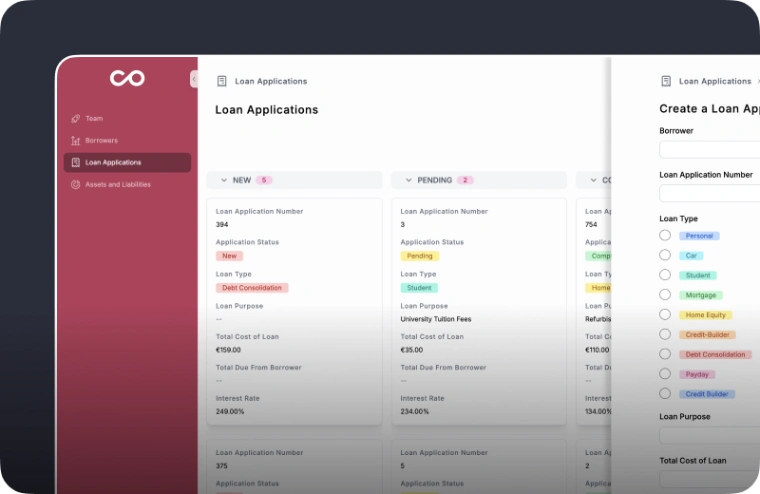
Task: Click Loan Applications breadcrumb in main view
Action: pos(271,81)
